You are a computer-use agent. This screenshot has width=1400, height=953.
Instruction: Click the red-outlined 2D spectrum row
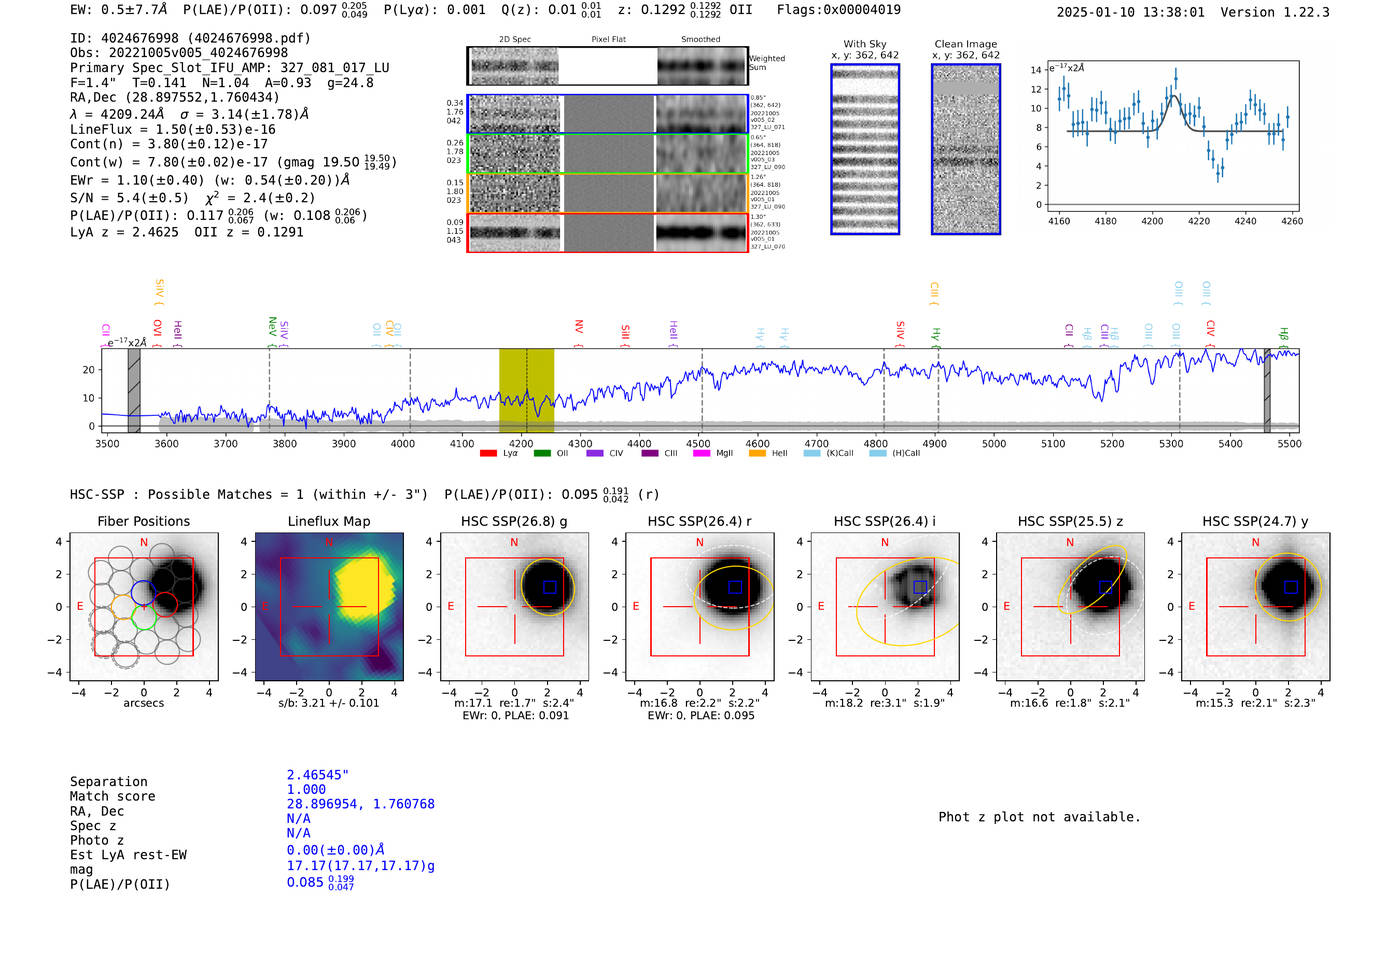tap(607, 232)
